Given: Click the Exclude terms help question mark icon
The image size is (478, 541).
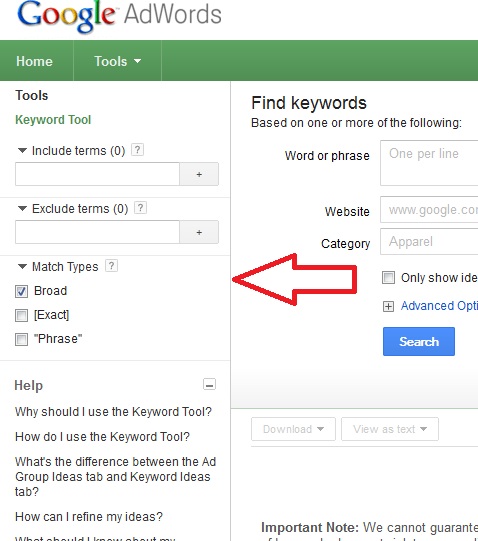Looking at the screenshot, I should pos(140,208).
